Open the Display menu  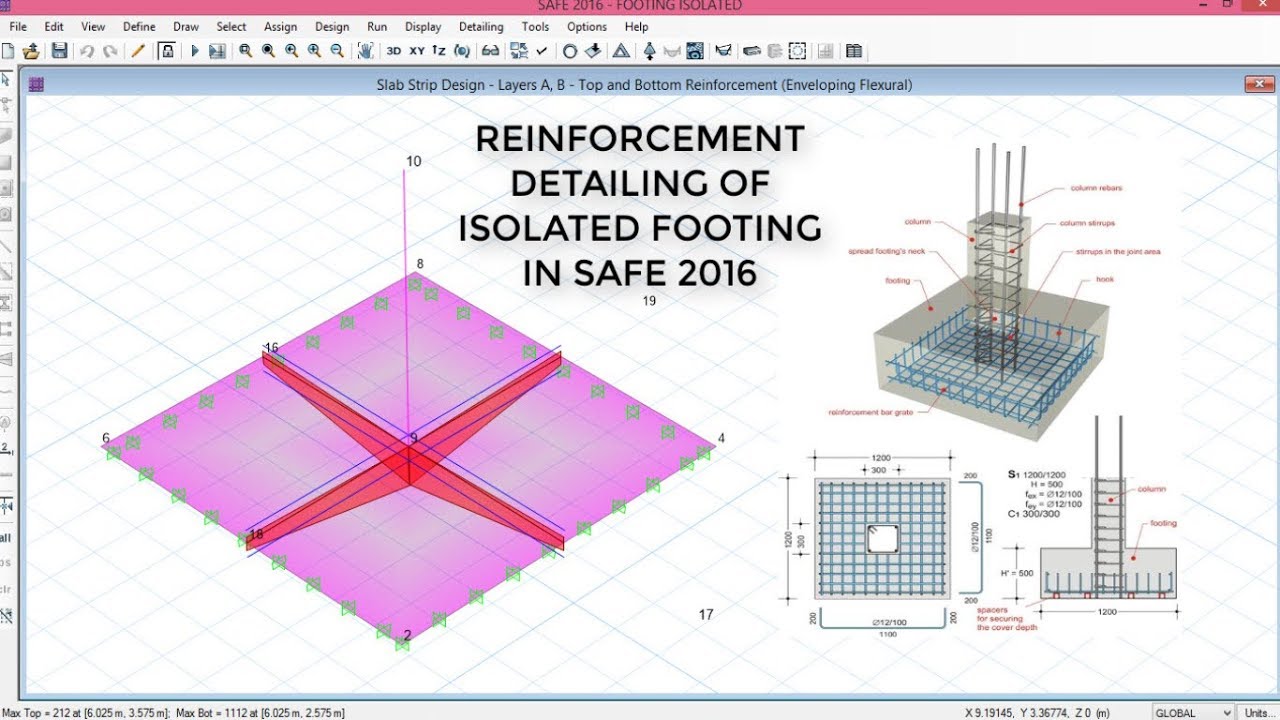pyautogui.click(x=423, y=27)
